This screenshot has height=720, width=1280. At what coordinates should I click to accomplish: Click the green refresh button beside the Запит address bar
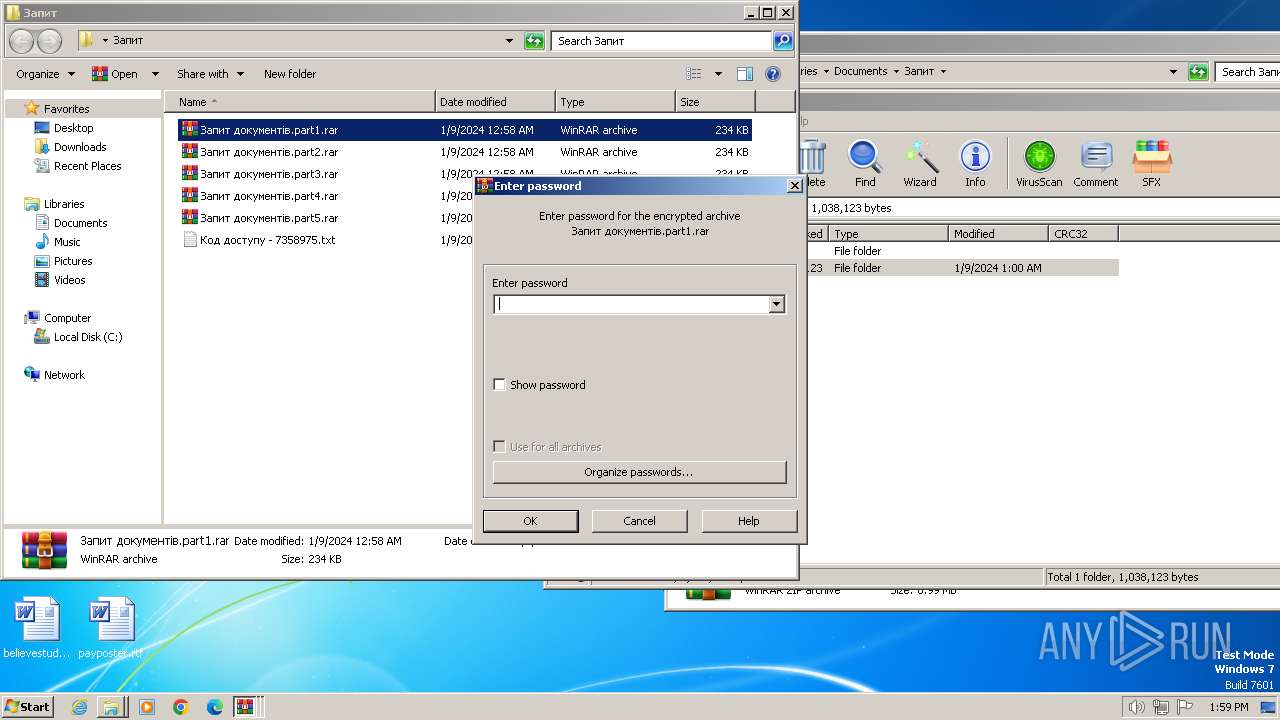pyautogui.click(x=535, y=41)
